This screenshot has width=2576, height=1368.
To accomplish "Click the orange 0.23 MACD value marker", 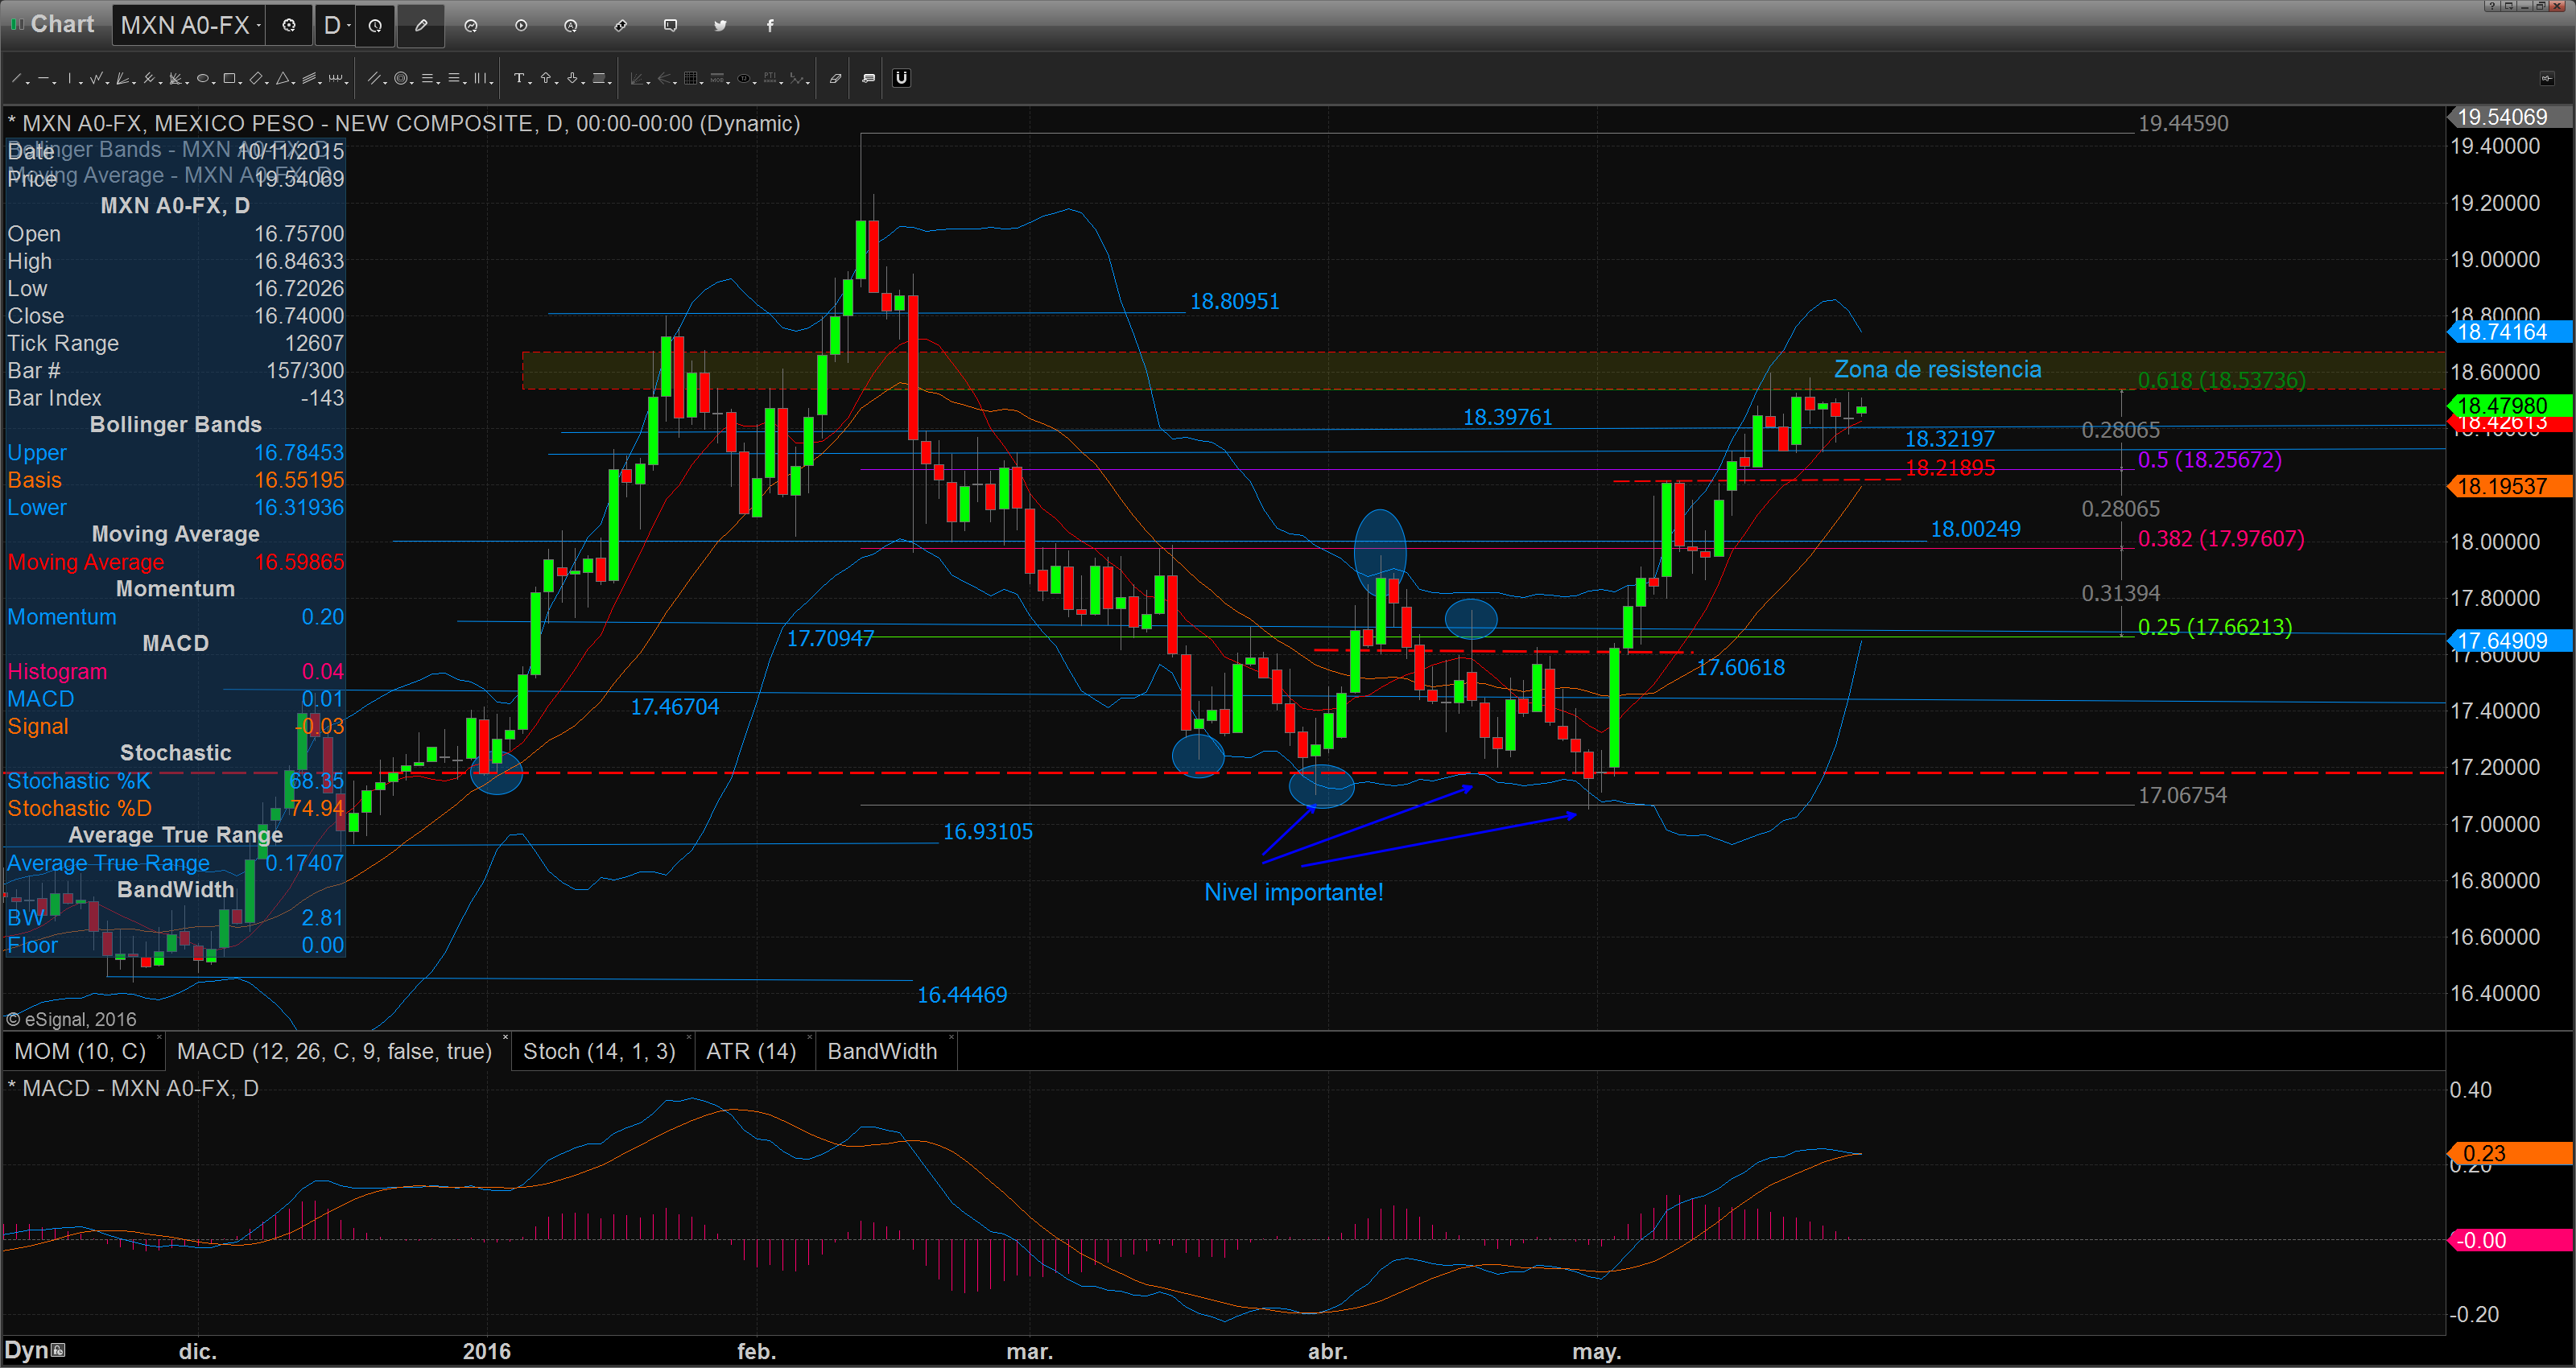I will 2509,1153.
